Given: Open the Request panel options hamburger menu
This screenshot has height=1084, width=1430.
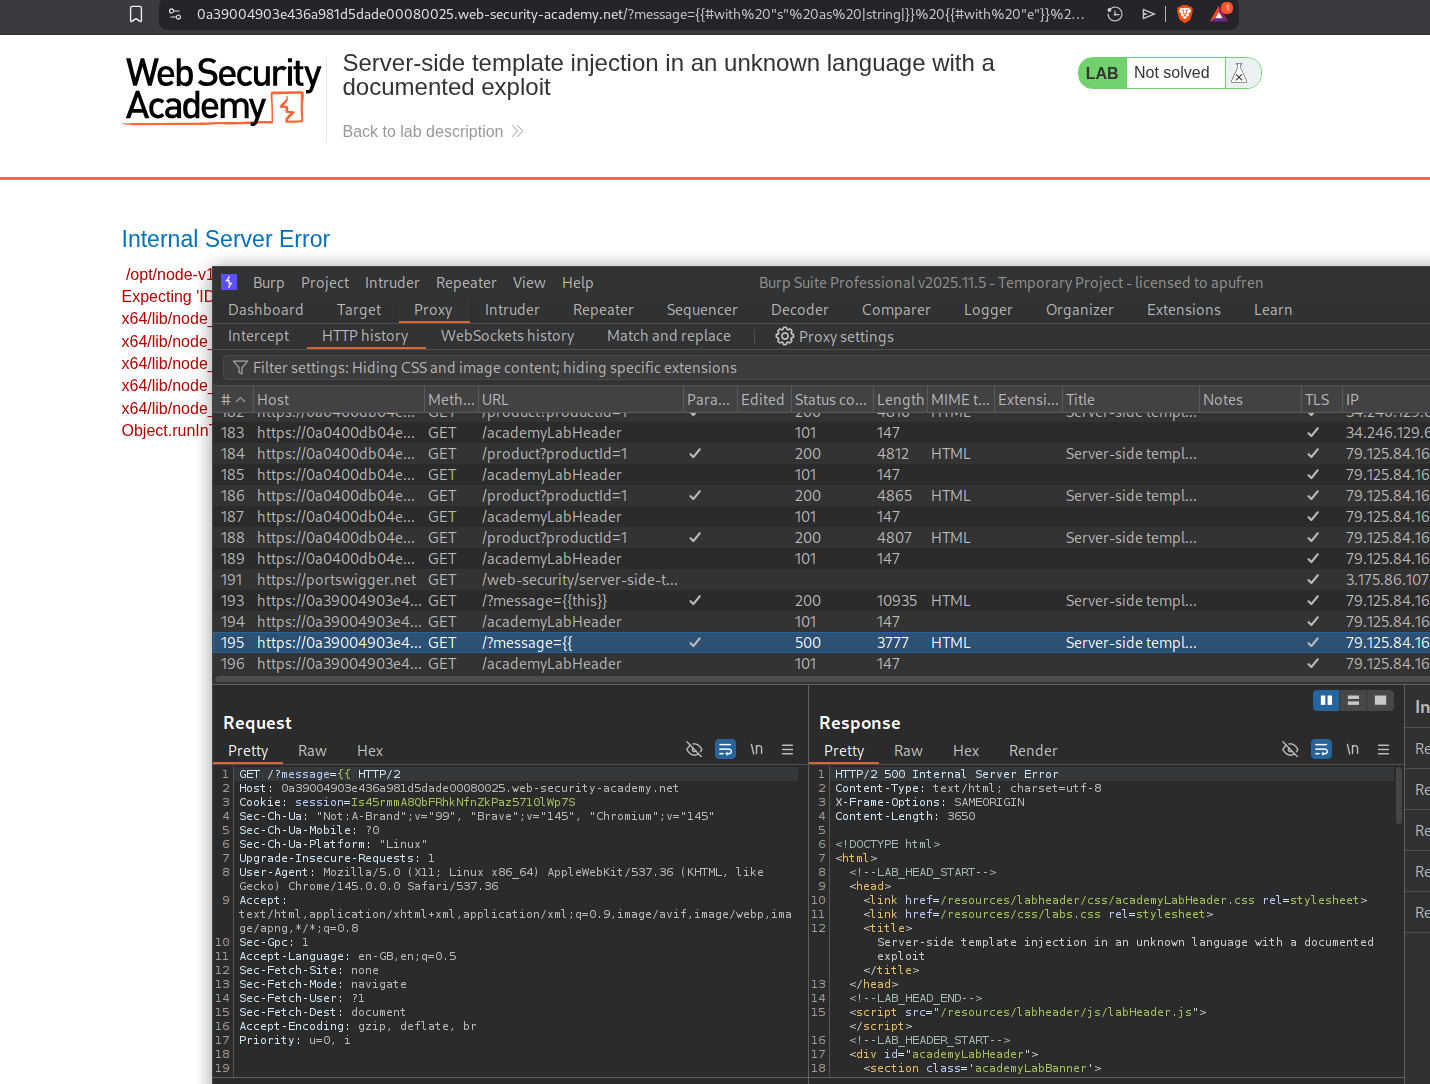Looking at the screenshot, I should [x=787, y=750].
